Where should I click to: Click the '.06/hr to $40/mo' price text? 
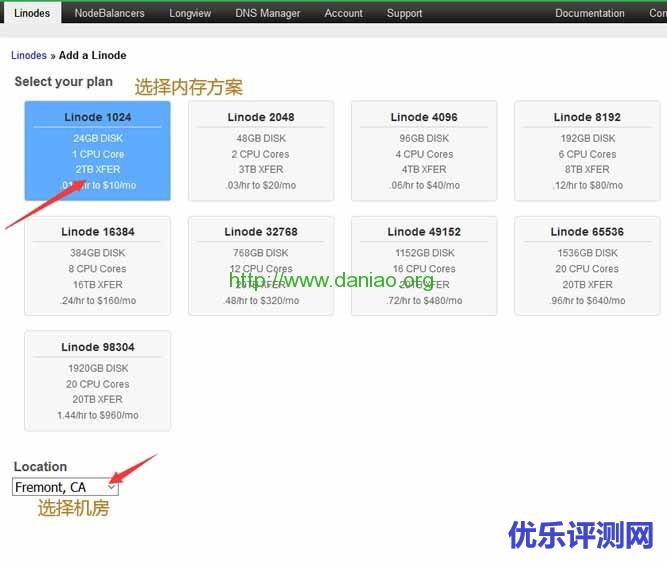(425, 185)
